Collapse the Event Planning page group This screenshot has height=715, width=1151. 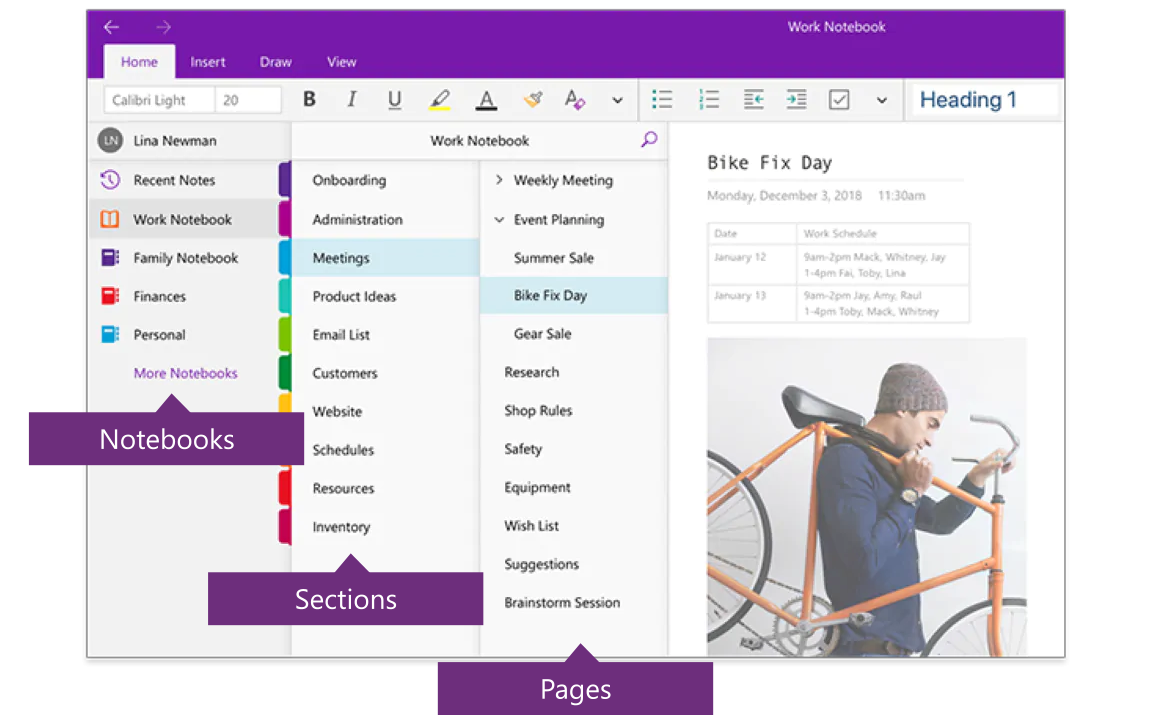click(499, 219)
